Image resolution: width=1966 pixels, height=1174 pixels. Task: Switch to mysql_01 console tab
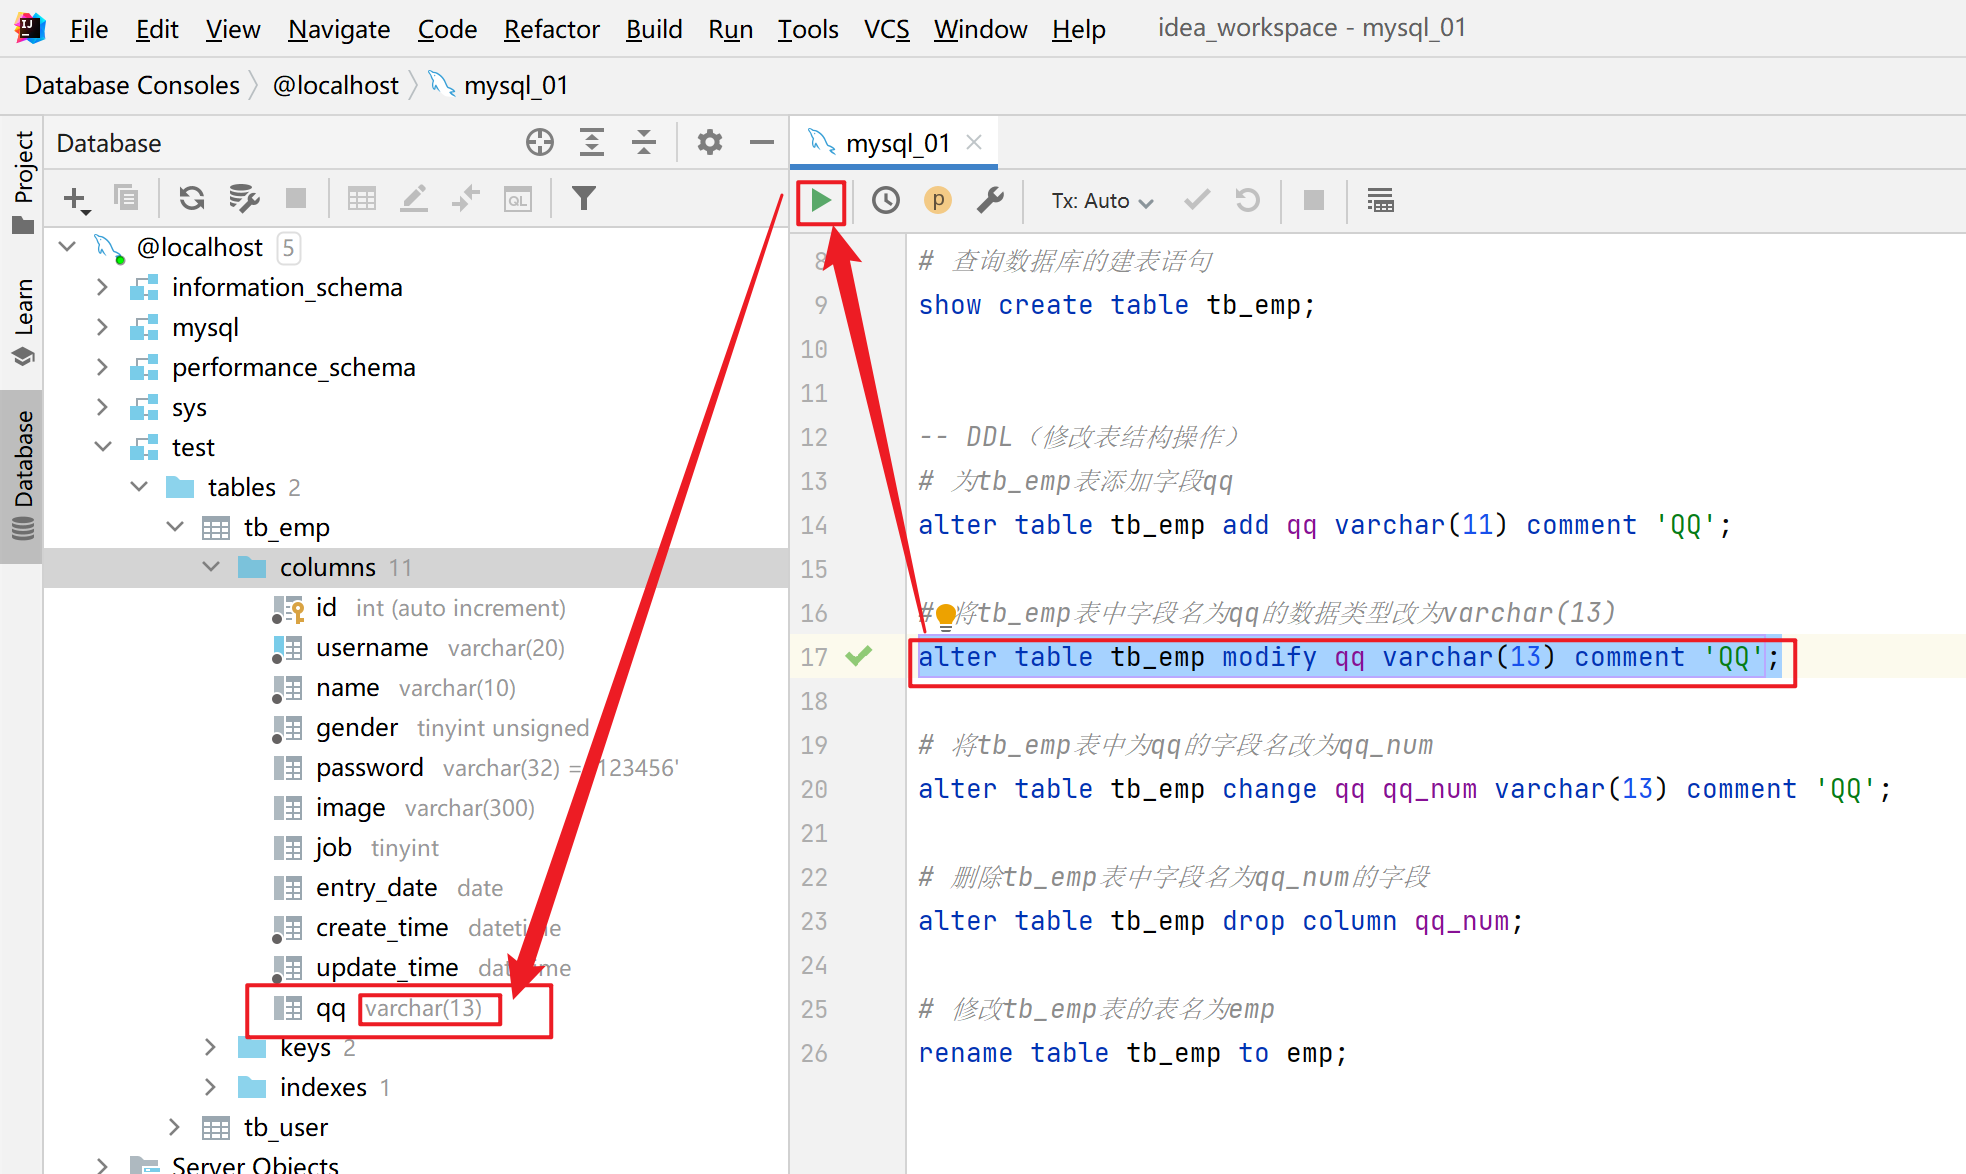(896, 143)
